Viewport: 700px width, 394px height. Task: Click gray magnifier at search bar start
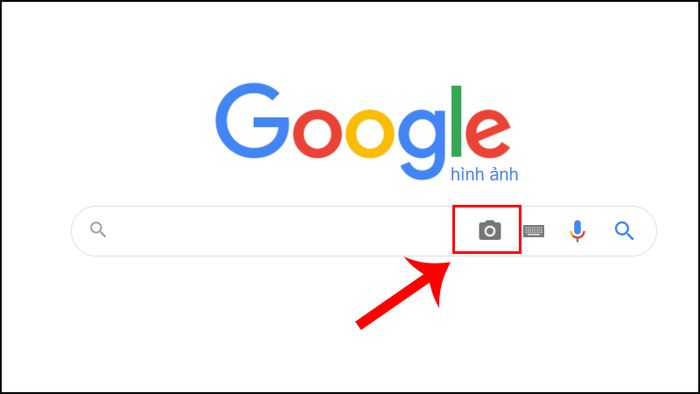(x=98, y=230)
